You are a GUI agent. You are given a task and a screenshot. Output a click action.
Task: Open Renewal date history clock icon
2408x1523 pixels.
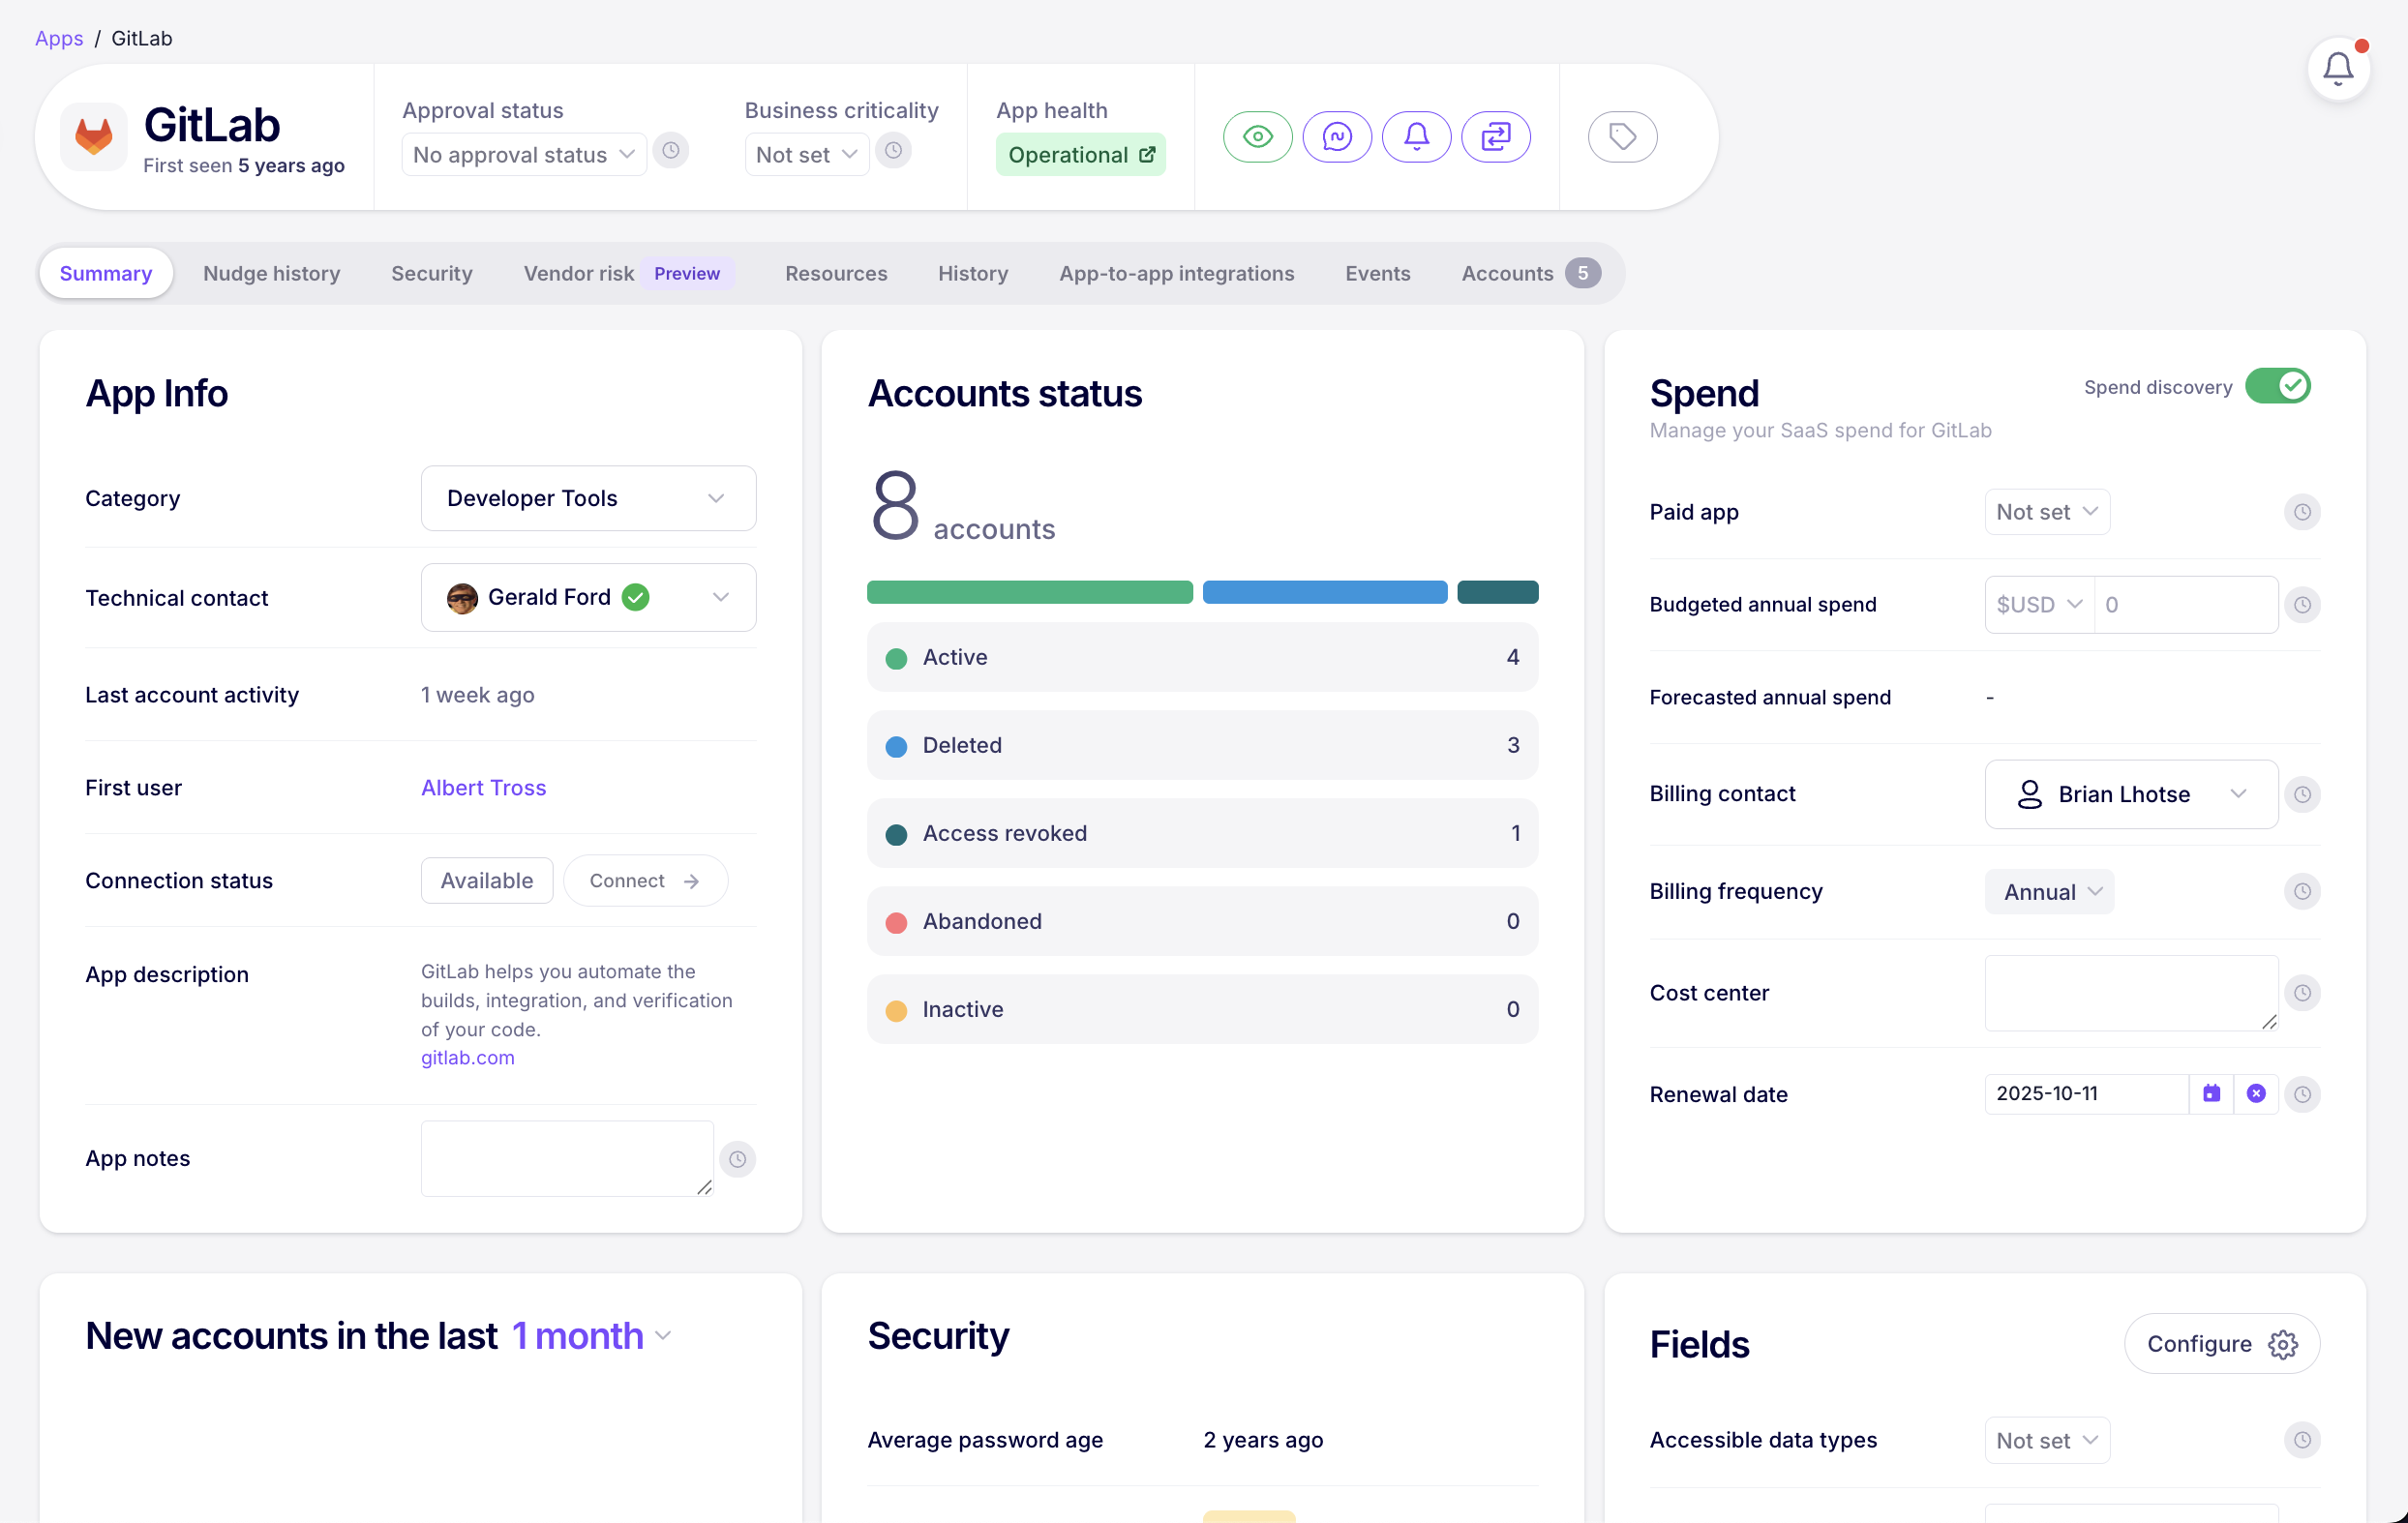tap(2302, 1094)
